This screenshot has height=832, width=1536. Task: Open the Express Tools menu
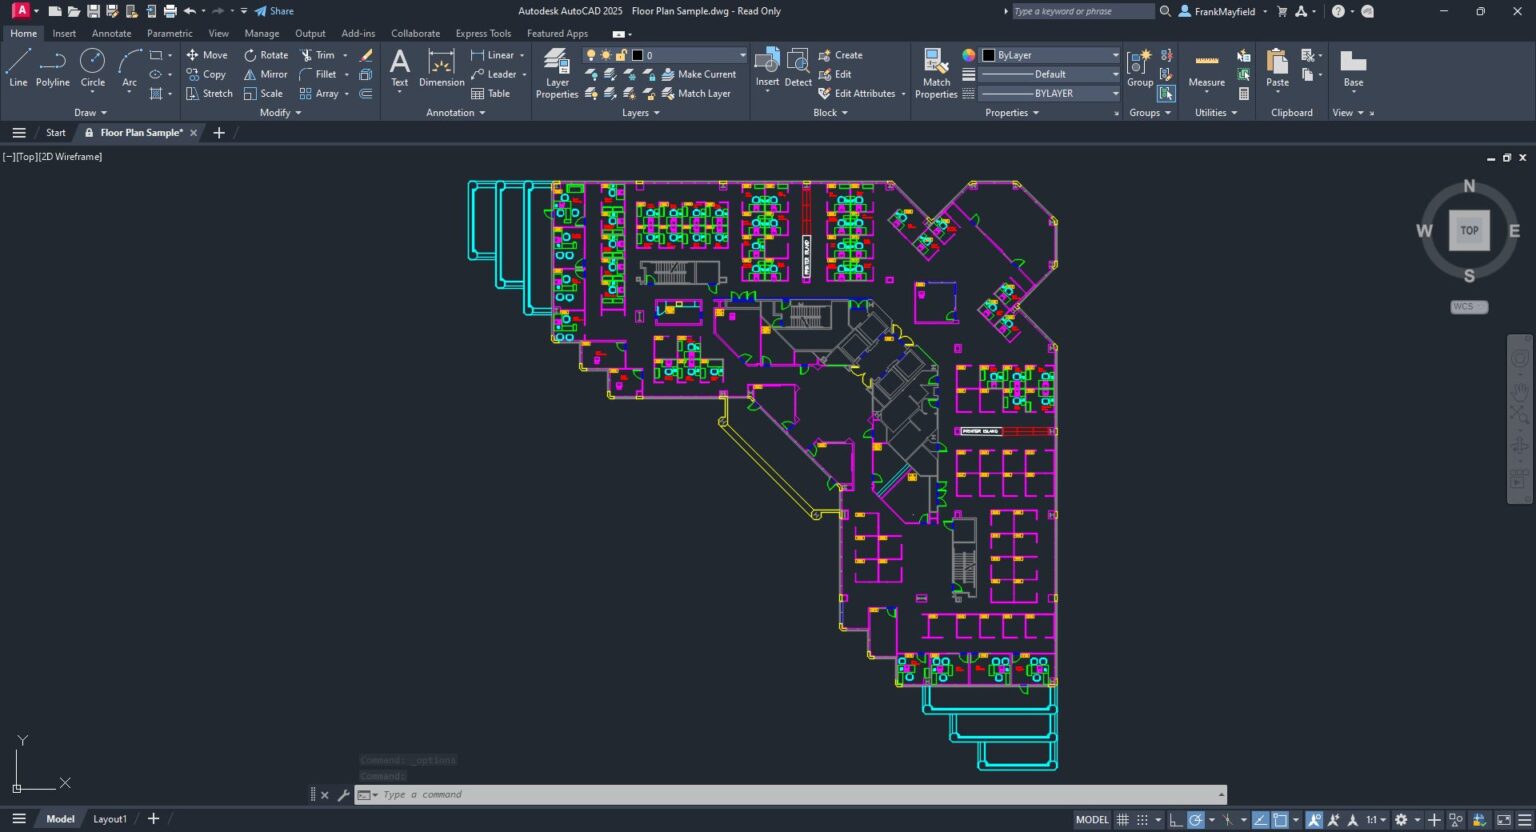click(x=483, y=33)
